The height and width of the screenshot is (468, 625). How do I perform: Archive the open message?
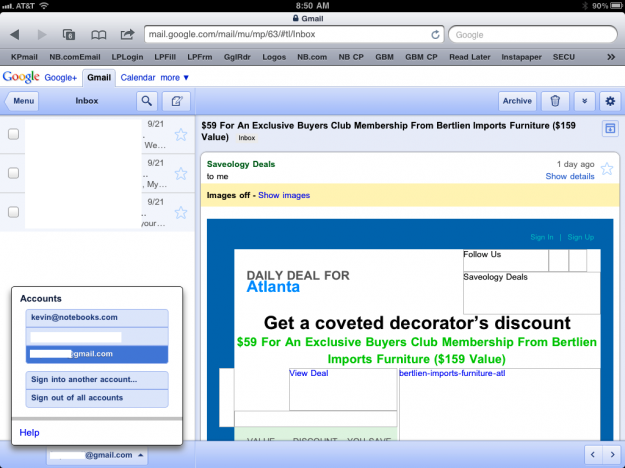click(x=517, y=101)
